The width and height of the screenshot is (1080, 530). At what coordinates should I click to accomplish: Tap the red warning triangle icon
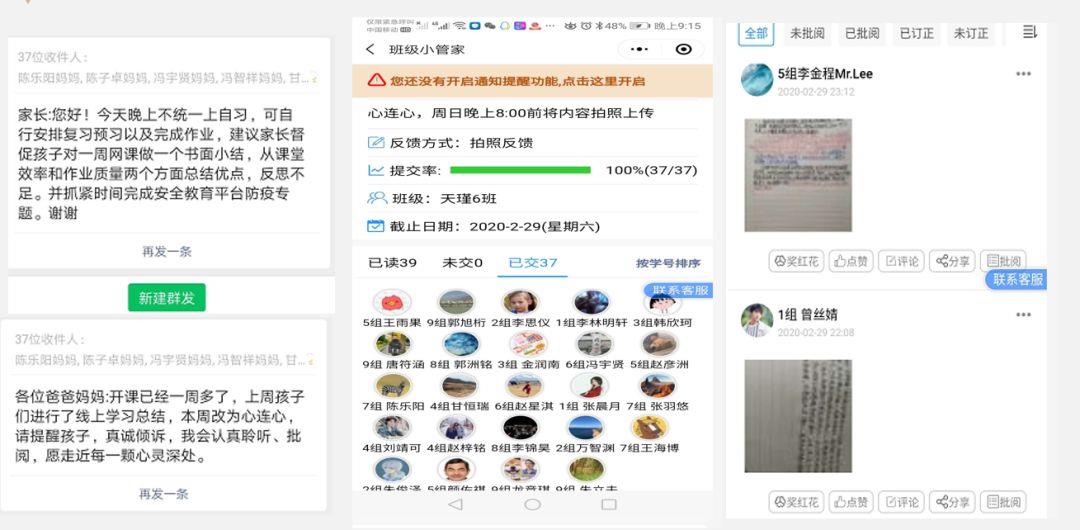click(x=376, y=81)
